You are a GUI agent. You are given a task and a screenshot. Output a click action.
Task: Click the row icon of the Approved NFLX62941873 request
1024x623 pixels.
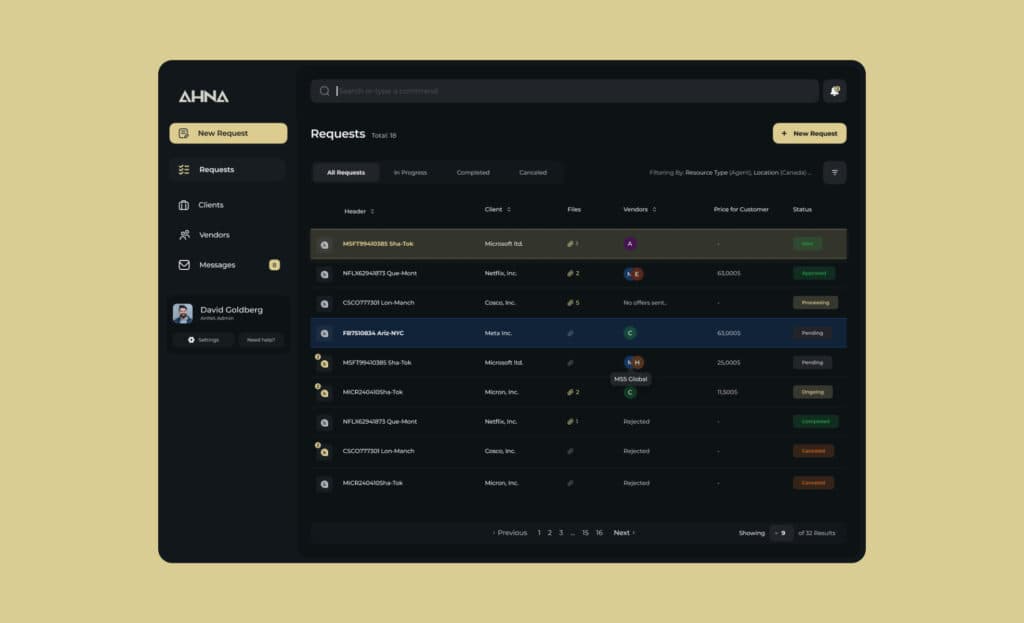(x=324, y=274)
